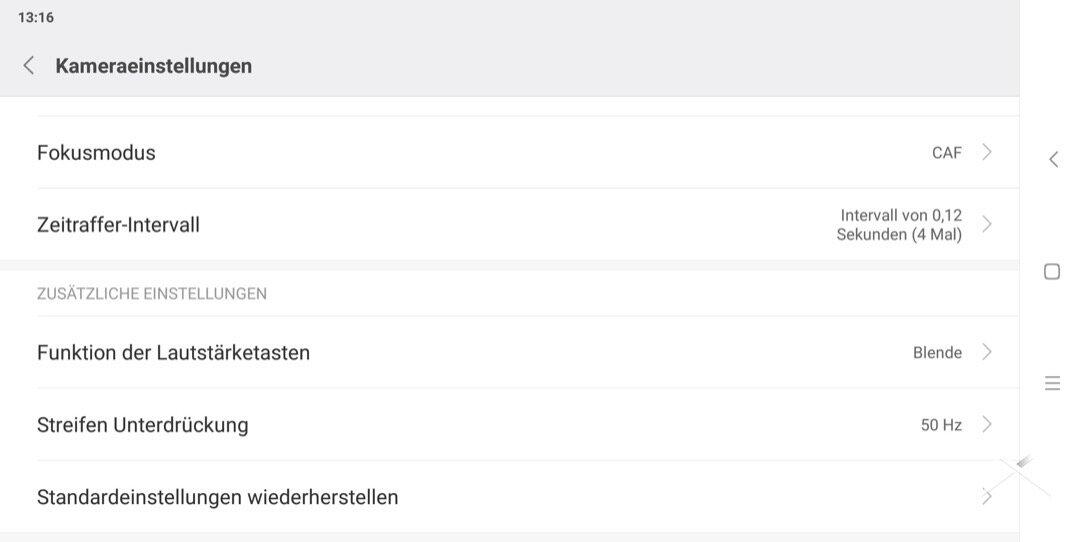Click the Kameraeinstellungen page title
The width and height of the screenshot is (1085, 542).
154,66
